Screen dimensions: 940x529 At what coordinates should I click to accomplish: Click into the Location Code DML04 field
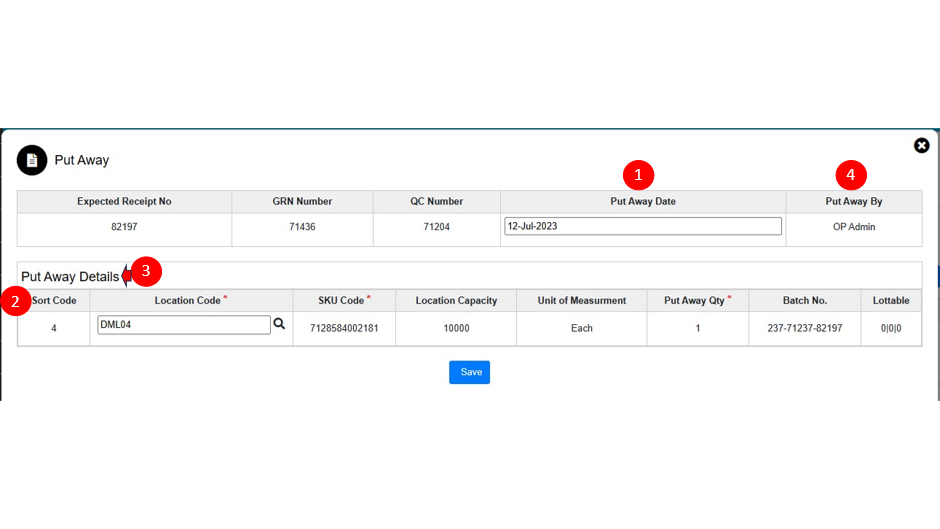[183, 325]
